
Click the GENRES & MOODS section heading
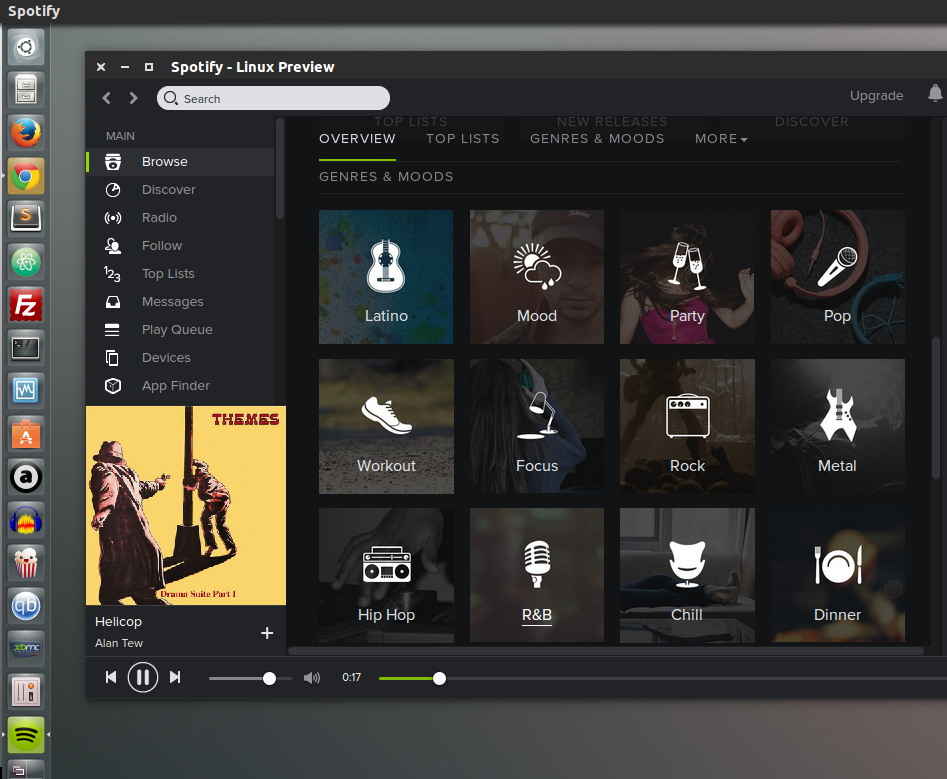[386, 177]
